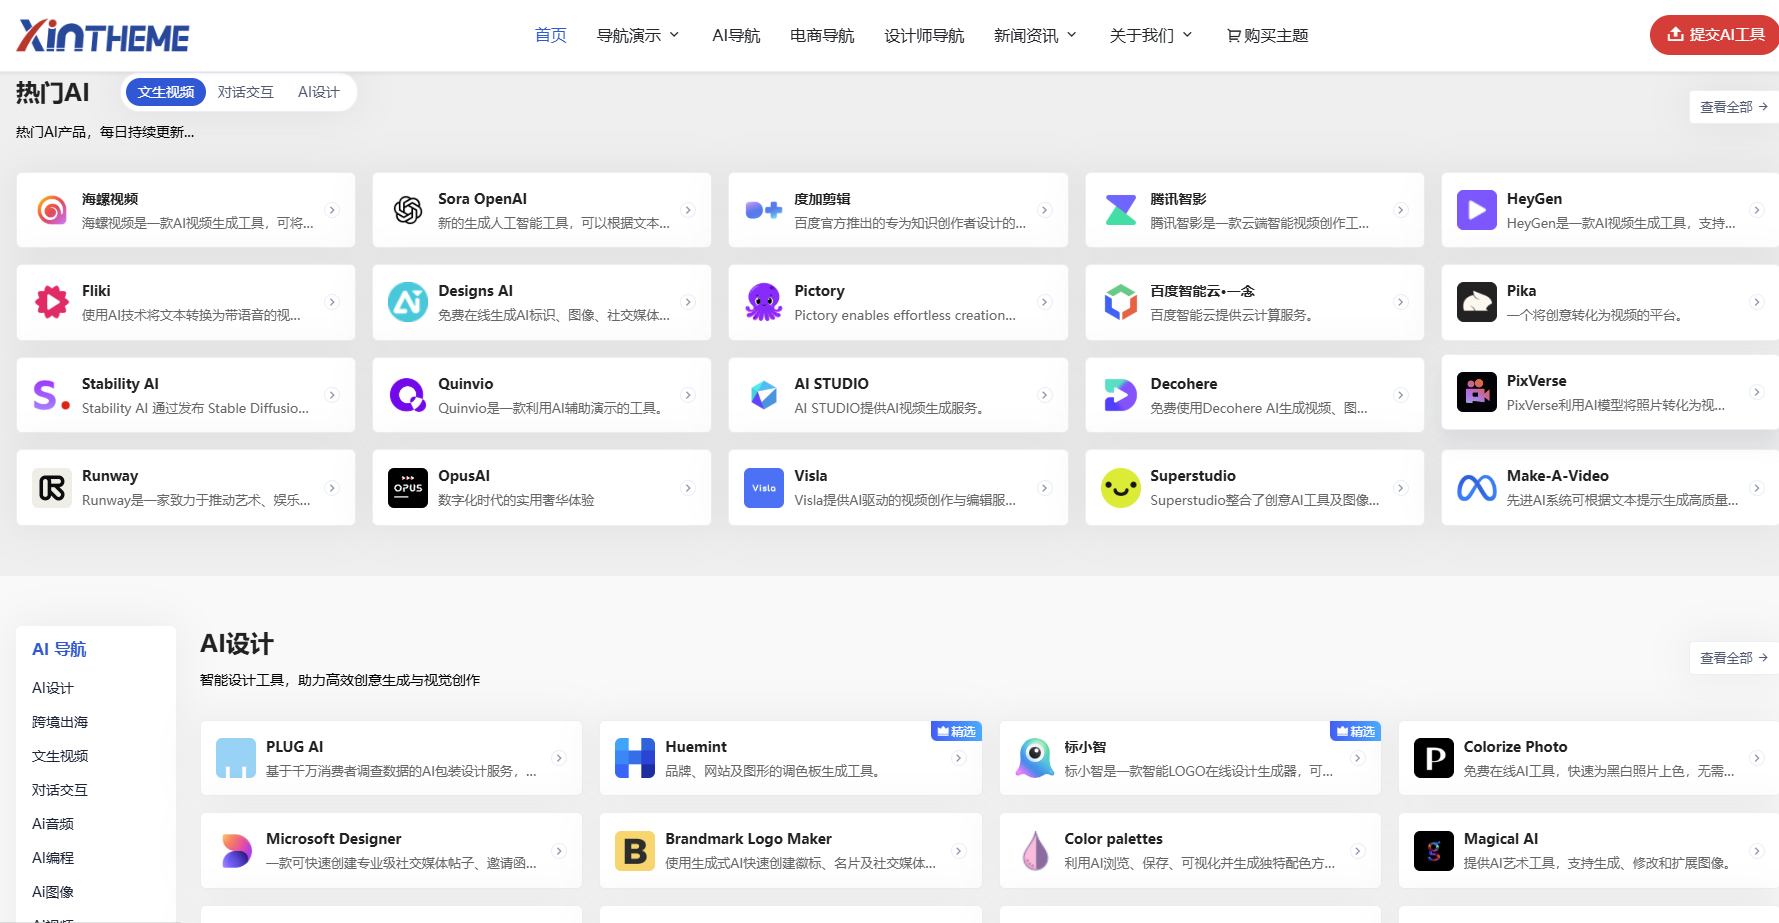The height and width of the screenshot is (923, 1779).
Task: Click the 腾讯智影 icon
Action: pyautogui.click(x=1121, y=210)
